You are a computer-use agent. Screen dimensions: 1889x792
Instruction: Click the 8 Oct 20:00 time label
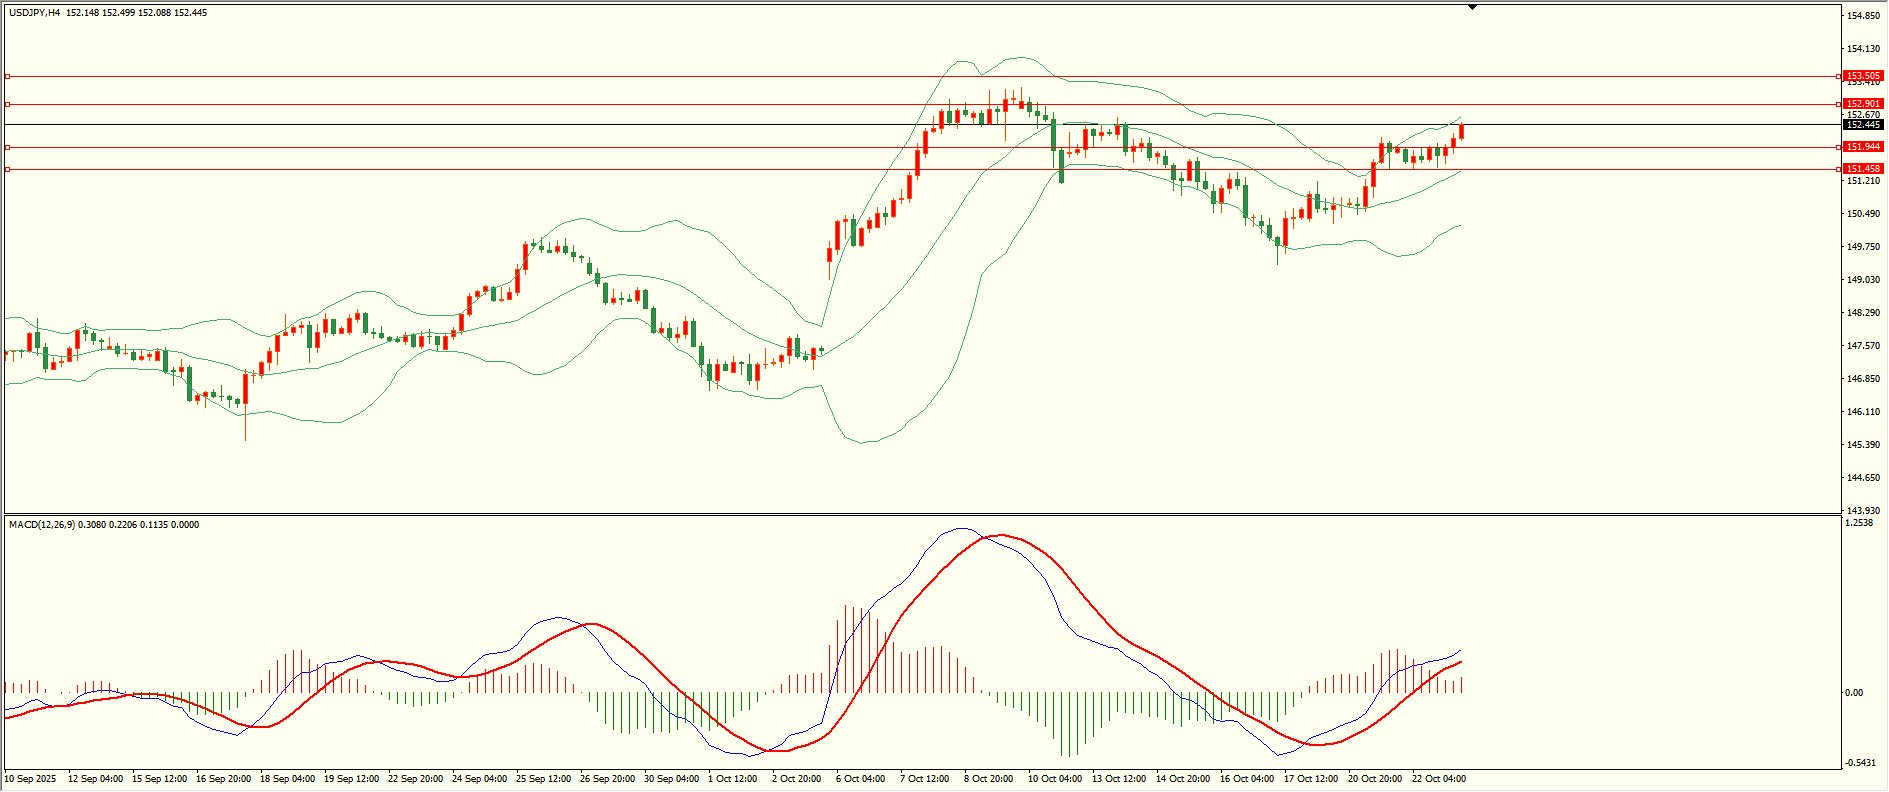click(x=988, y=779)
